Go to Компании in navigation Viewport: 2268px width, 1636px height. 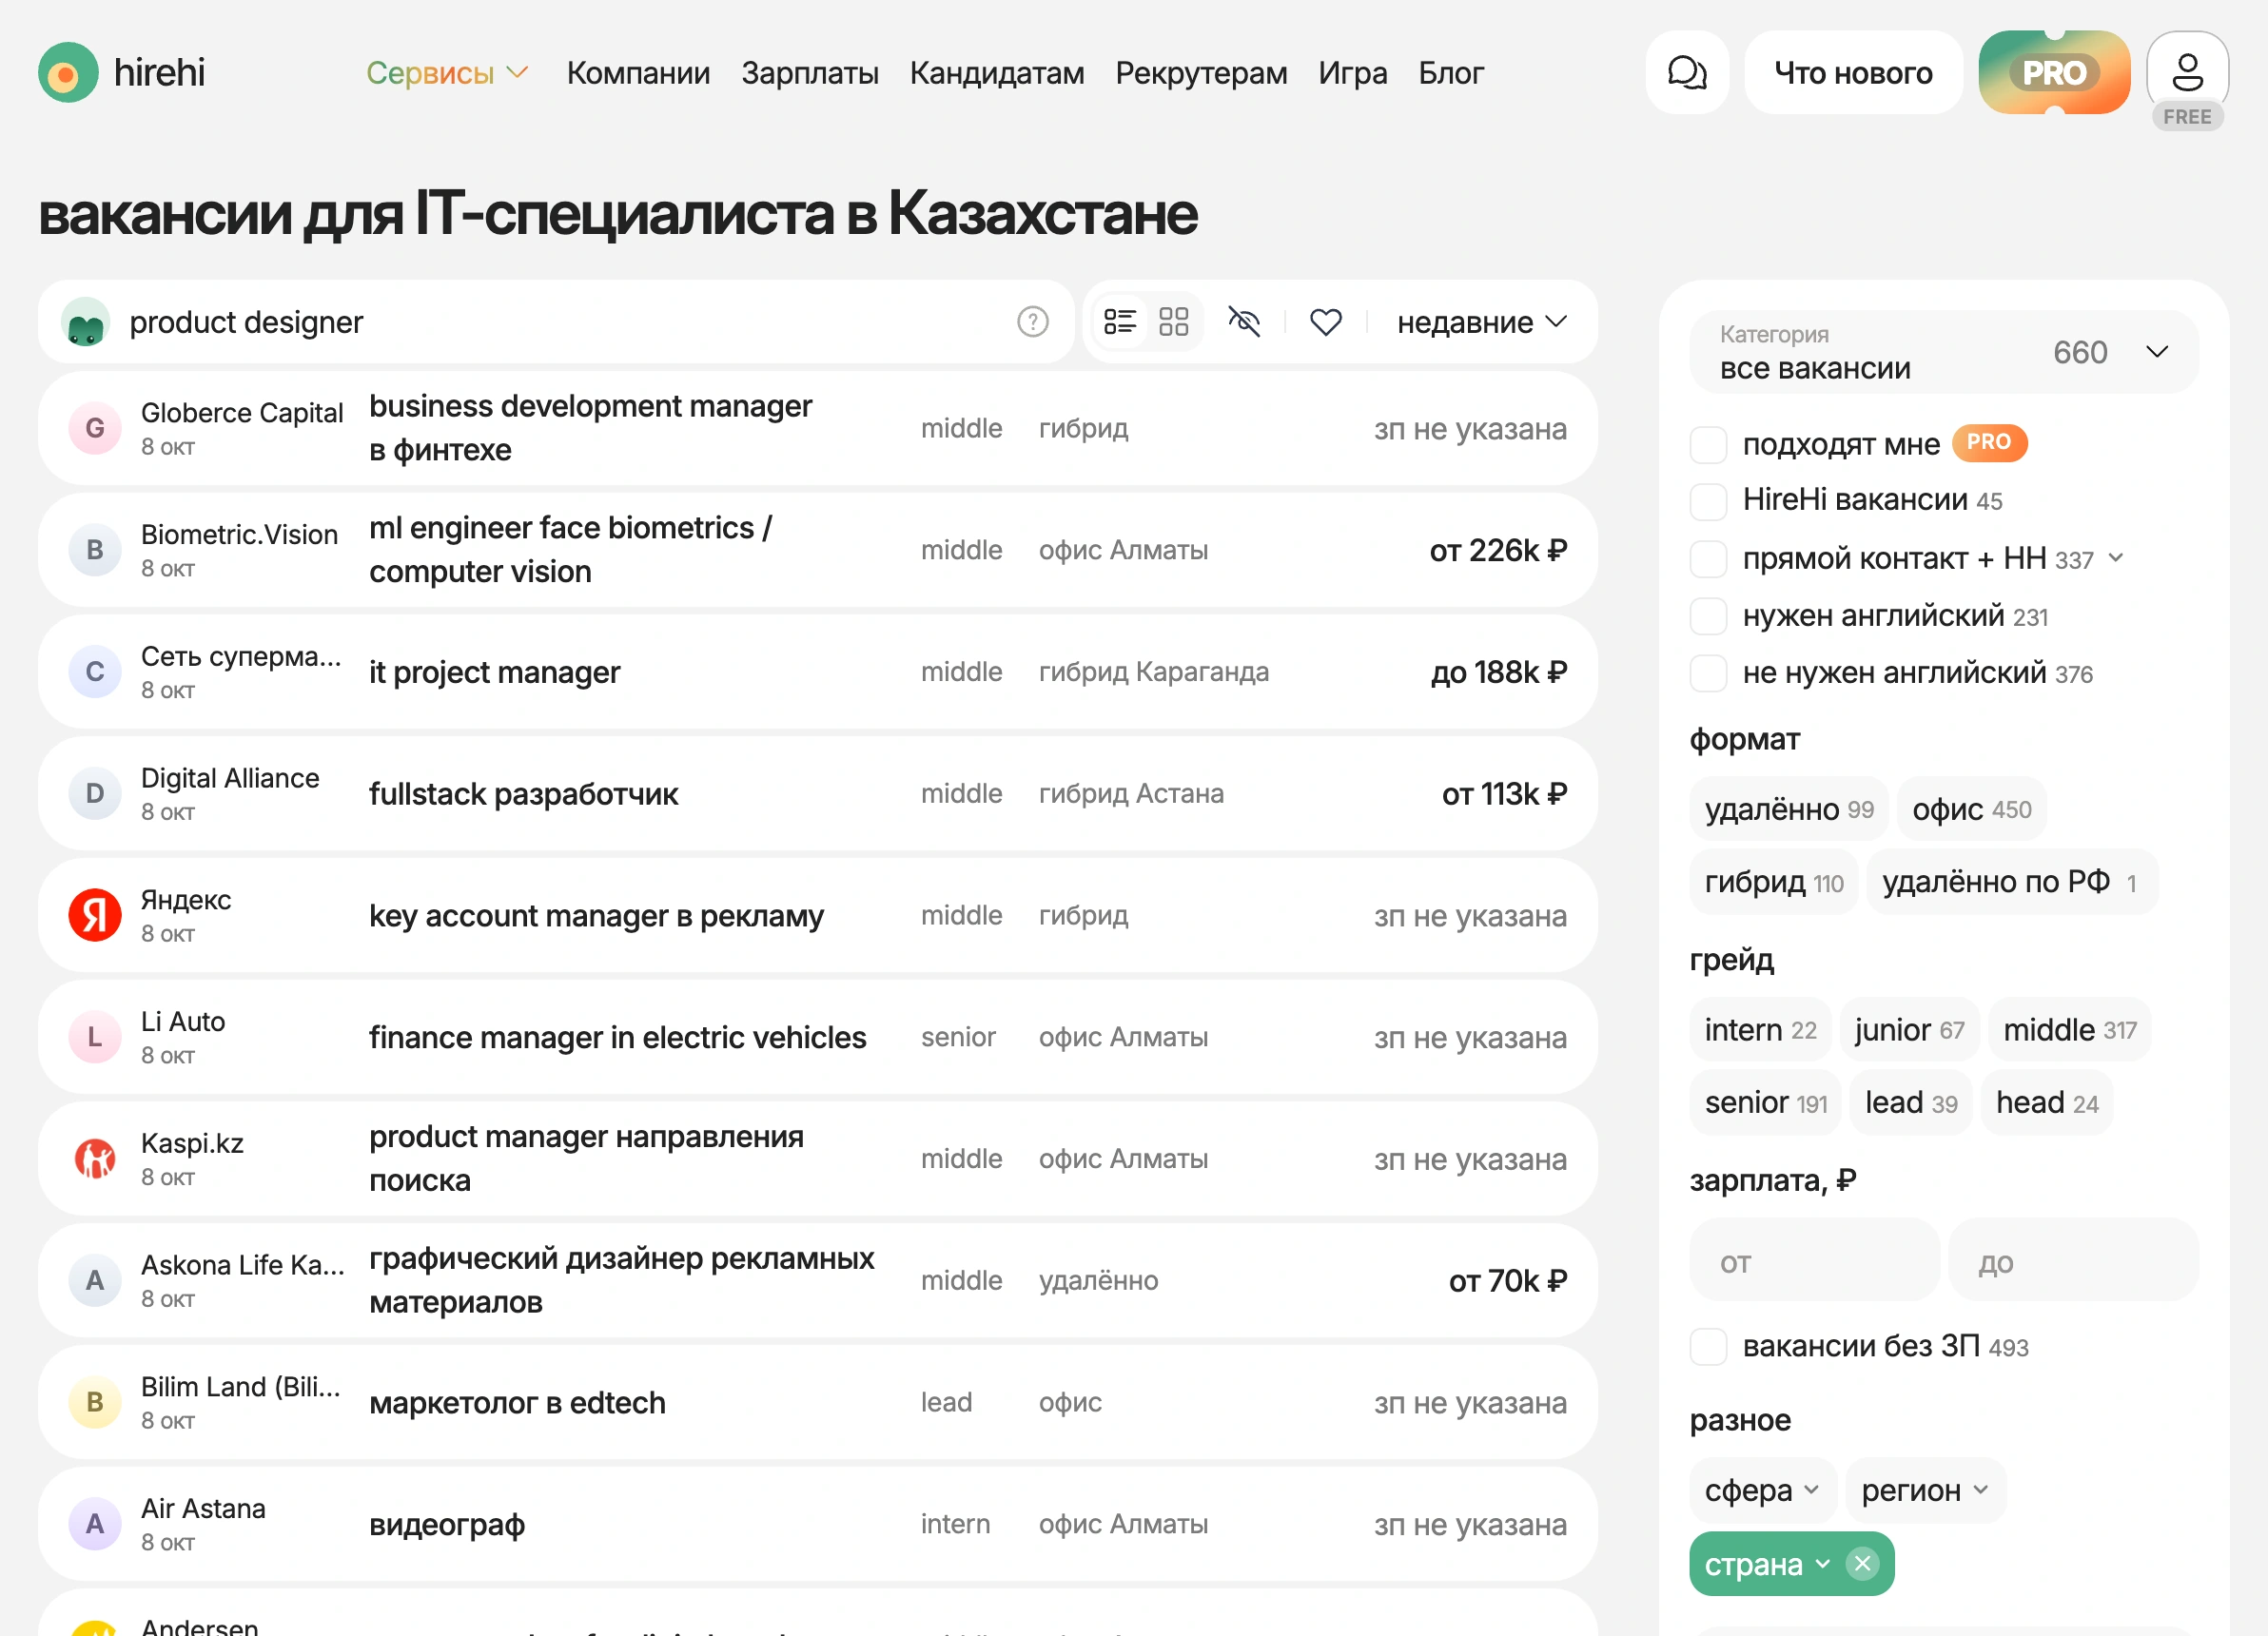(638, 72)
